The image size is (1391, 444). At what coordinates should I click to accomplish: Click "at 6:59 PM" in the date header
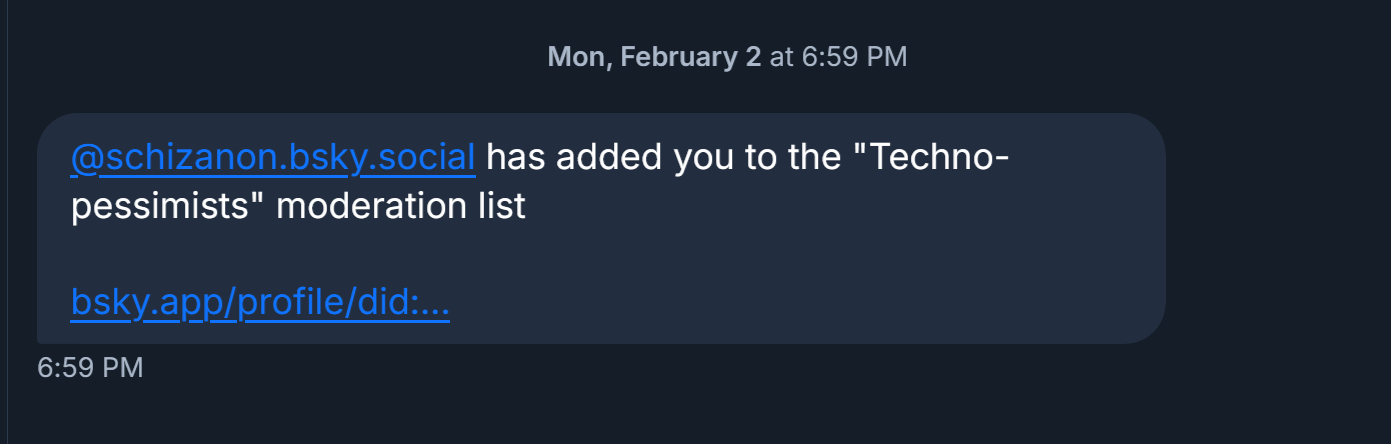(838, 57)
